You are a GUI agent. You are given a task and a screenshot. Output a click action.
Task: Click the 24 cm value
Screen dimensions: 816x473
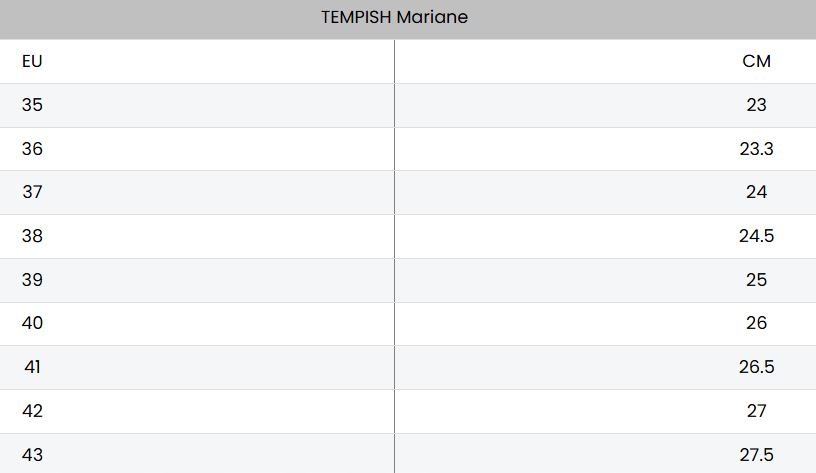point(756,192)
